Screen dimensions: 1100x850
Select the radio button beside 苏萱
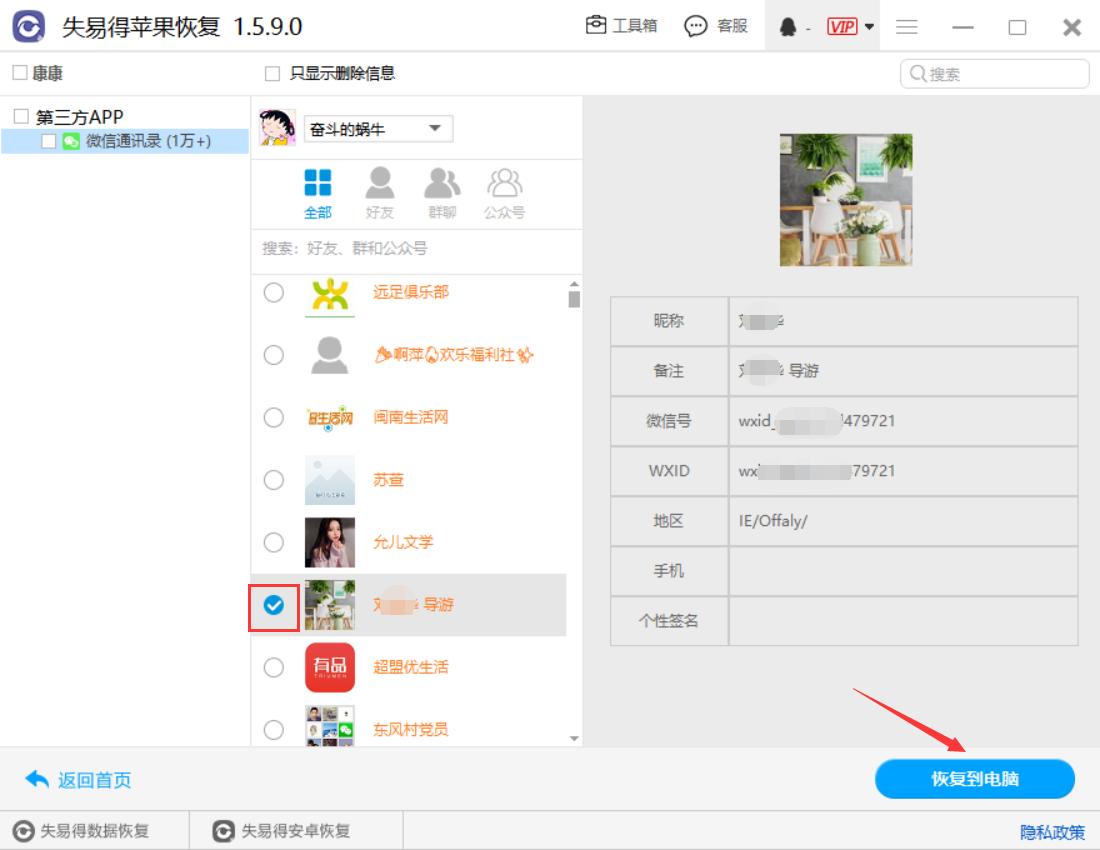273,480
